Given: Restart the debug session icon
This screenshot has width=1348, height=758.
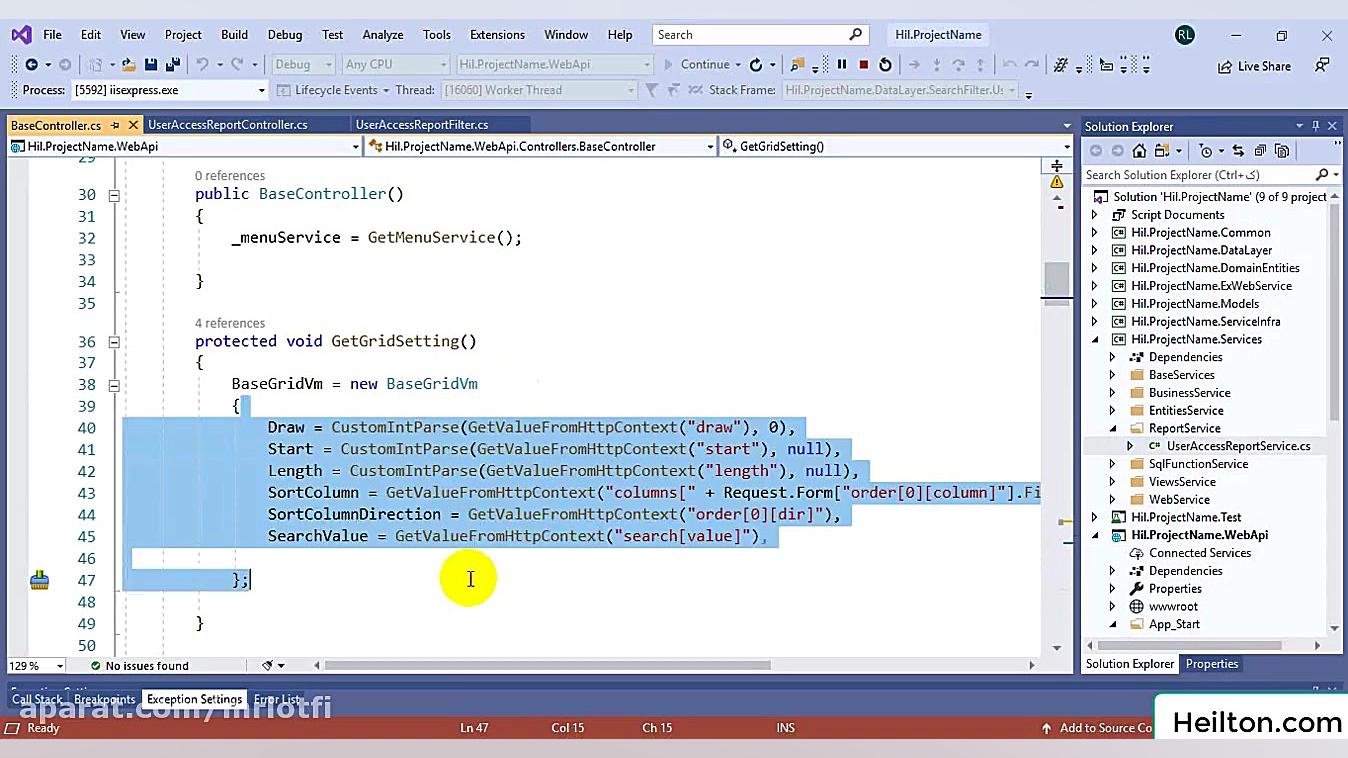Looking at the screenshot, I should coord(885,65).
